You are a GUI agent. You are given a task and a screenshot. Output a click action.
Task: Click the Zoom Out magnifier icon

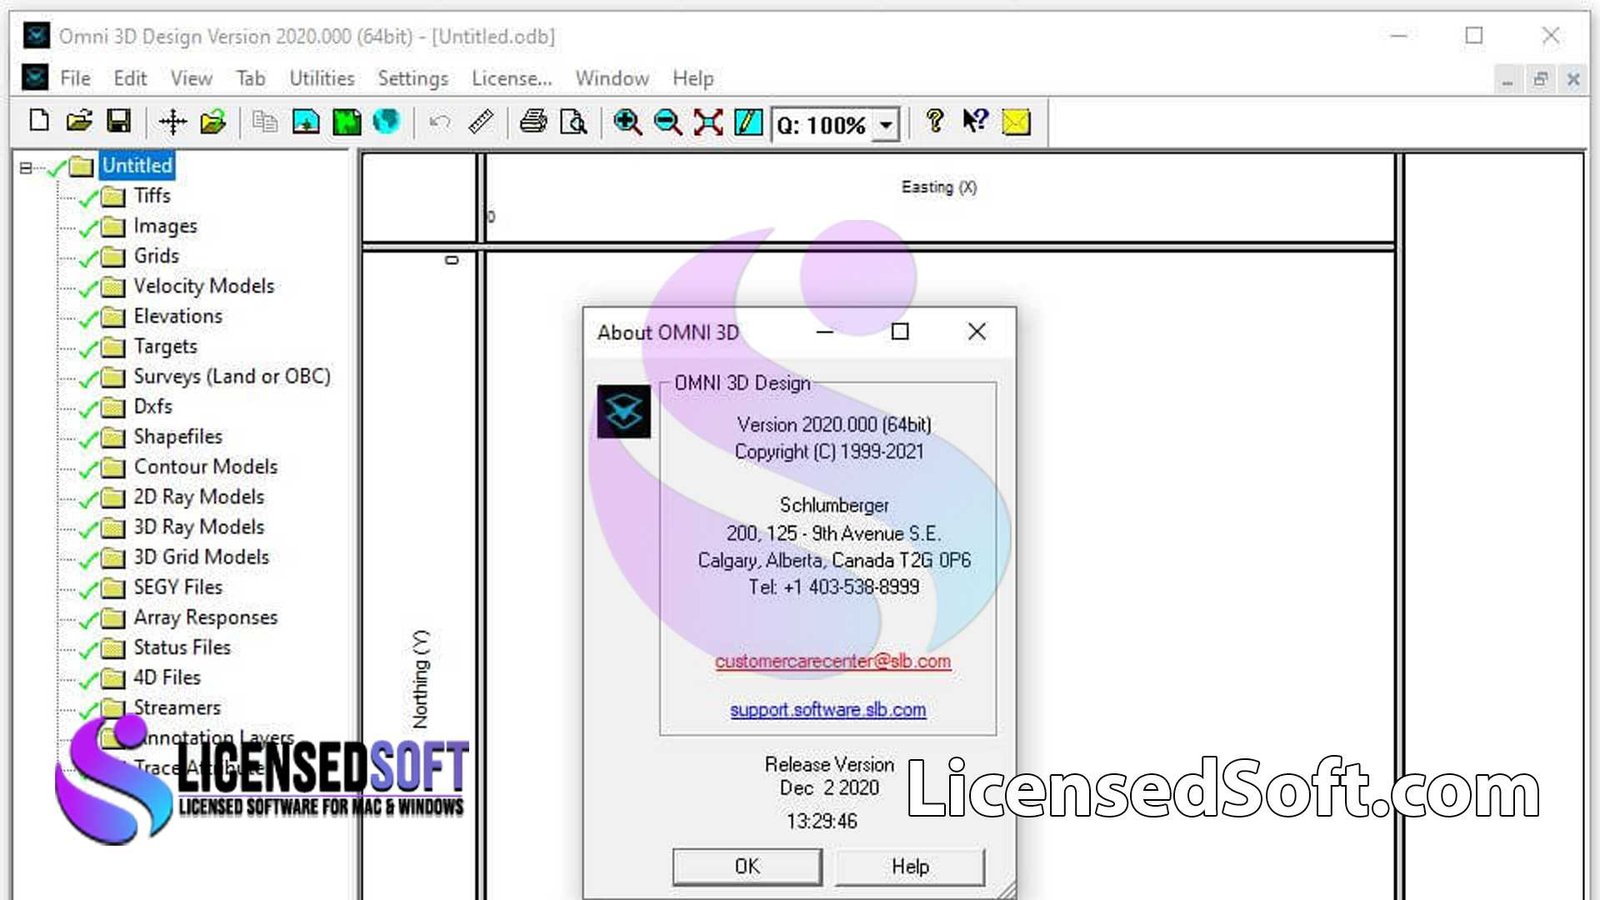point(667,122)
